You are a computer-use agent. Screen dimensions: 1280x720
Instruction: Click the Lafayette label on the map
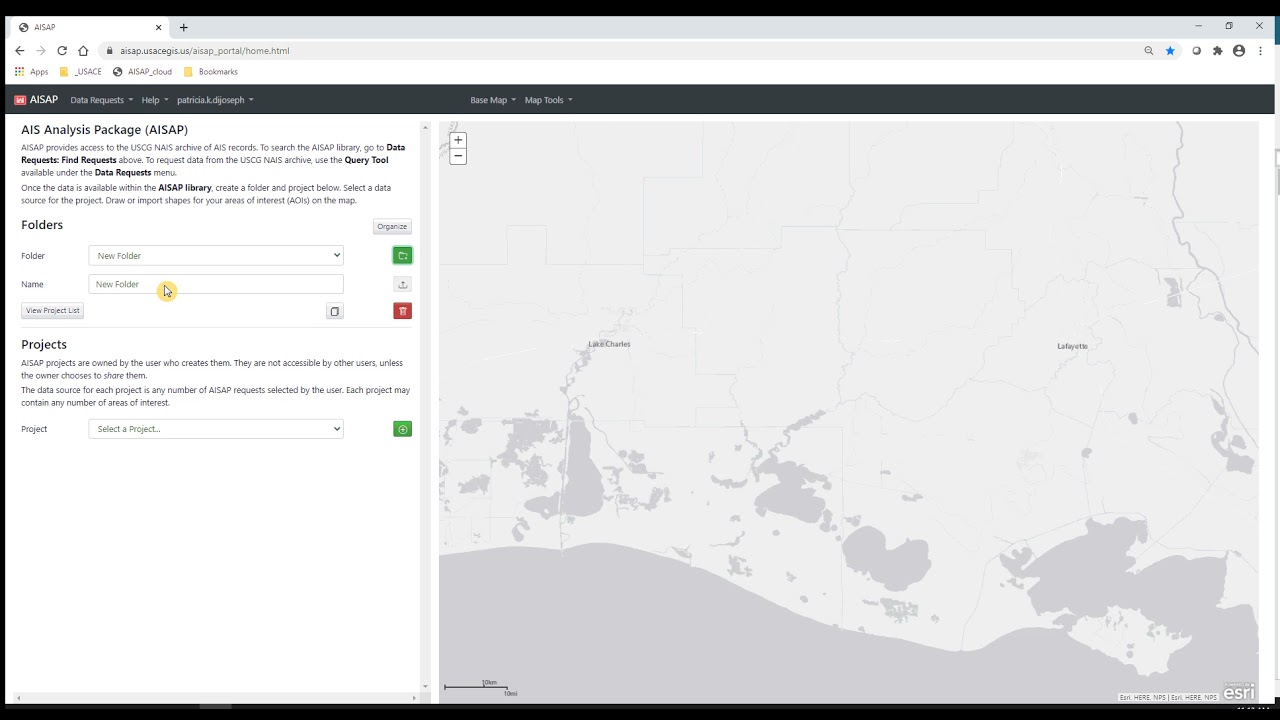(x=1072, y=346)
